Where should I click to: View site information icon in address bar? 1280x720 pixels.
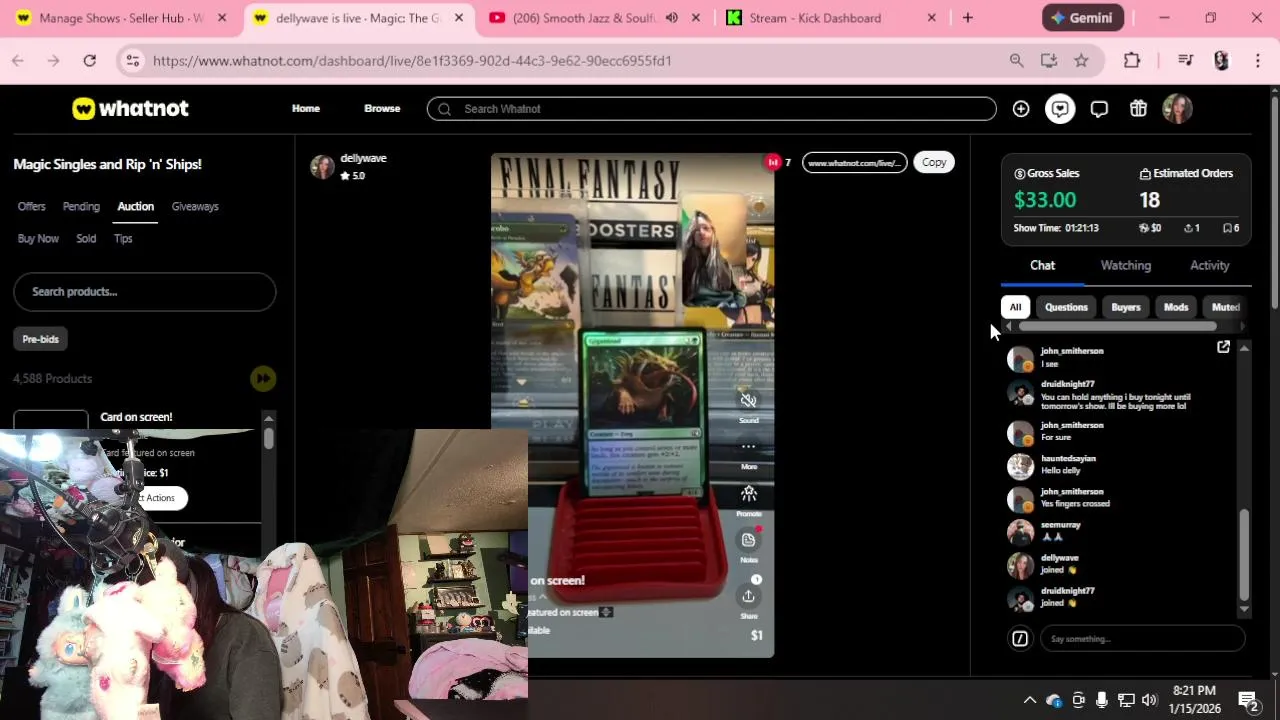pyautogui.click(x=132, y=61)
